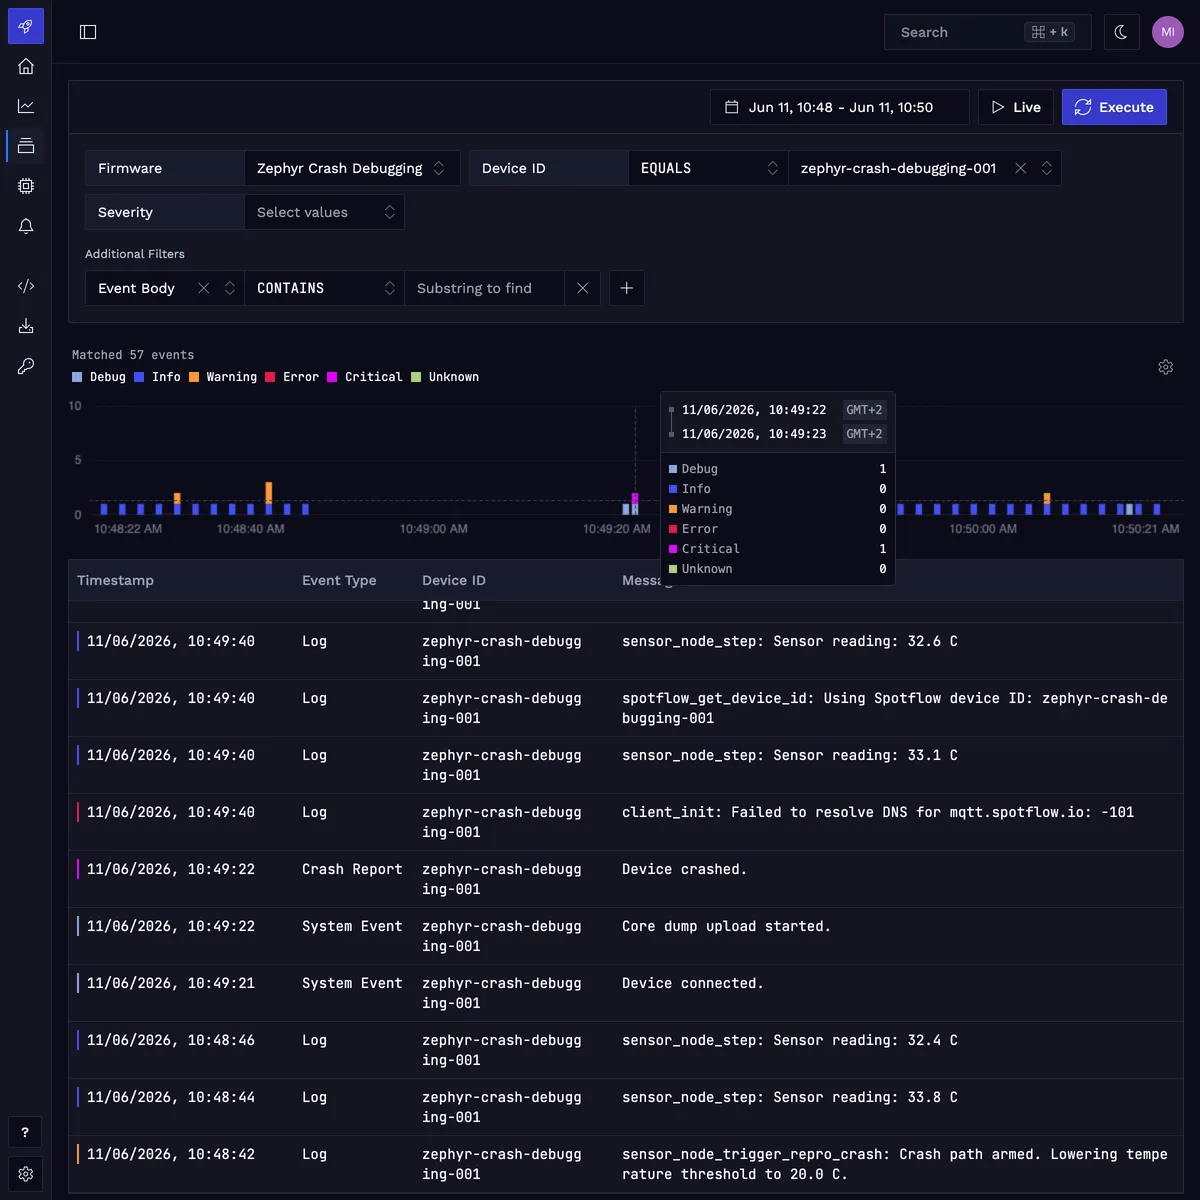This screenshot has height=1200, width=1200.
Task: Select the 'Sensor reading: 33.8 C' row
Action: coord(626,1107)
